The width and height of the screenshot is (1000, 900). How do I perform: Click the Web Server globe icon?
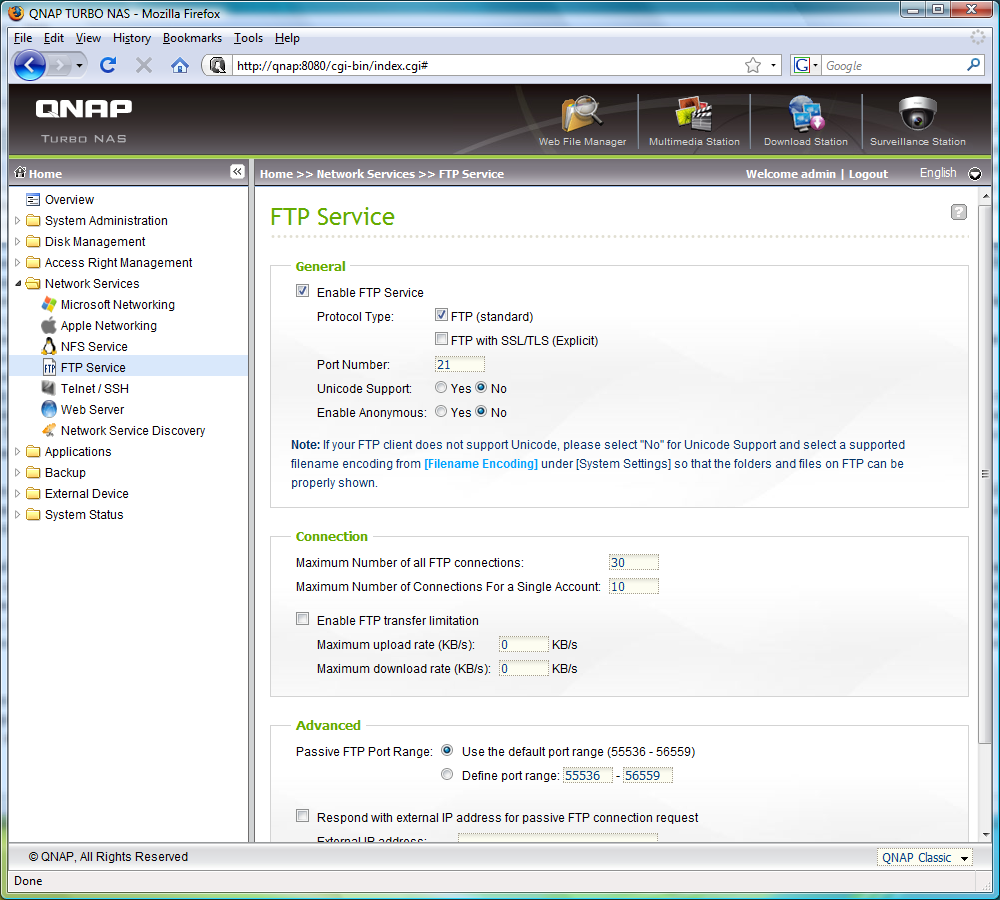(49, 409)
